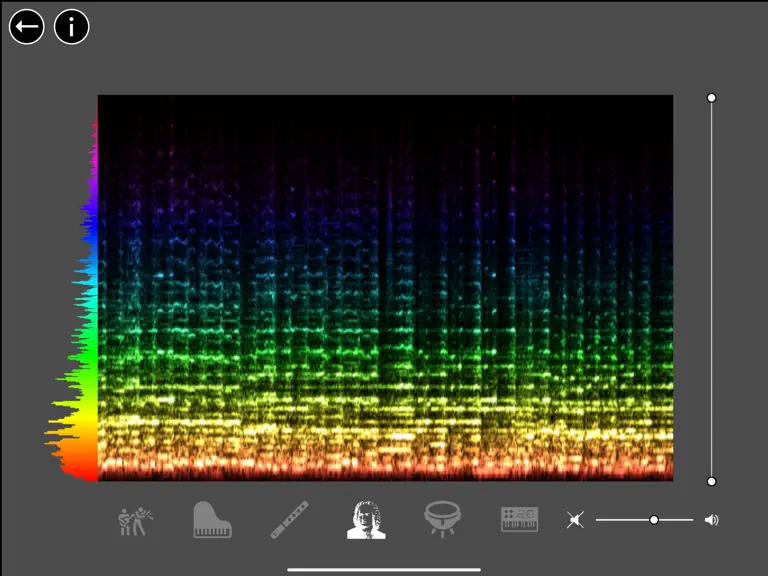Click the volume track right of the knob

click(676, 520)
